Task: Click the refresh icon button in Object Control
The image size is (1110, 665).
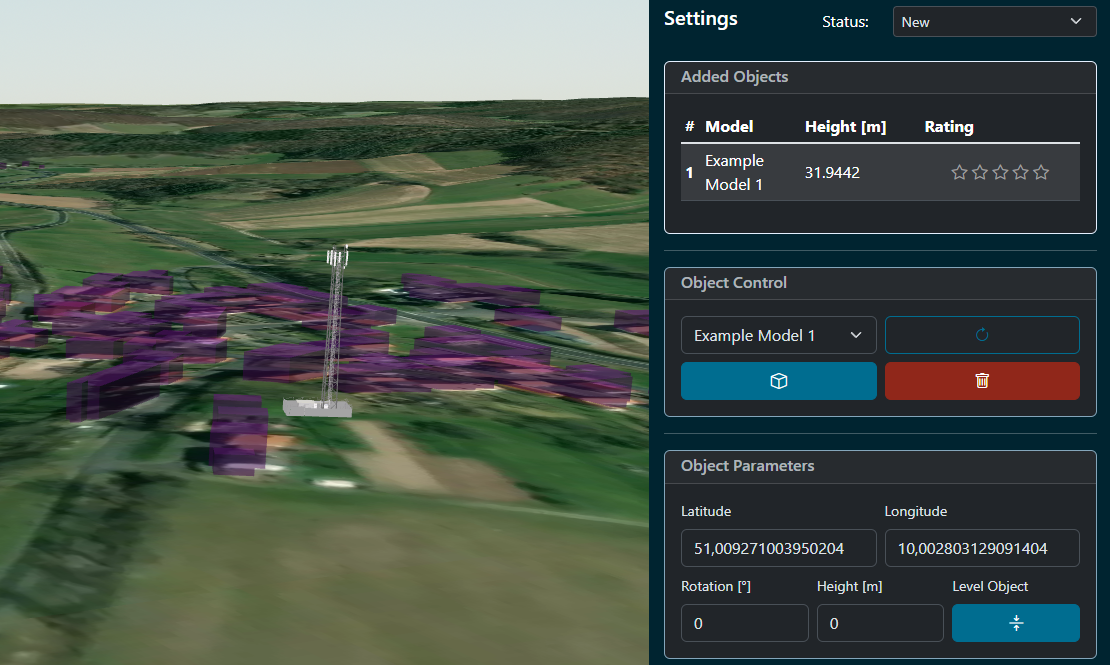Action: coord(981,335)
